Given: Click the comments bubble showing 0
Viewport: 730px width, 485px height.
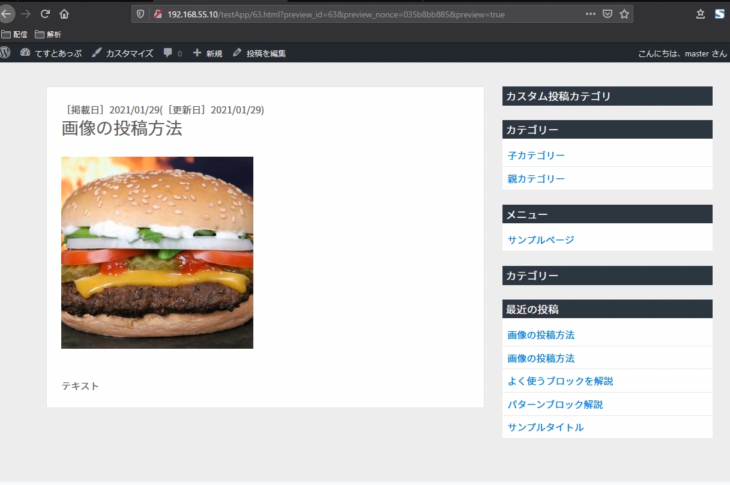Looking at the screenshot, I should point(173,53).
